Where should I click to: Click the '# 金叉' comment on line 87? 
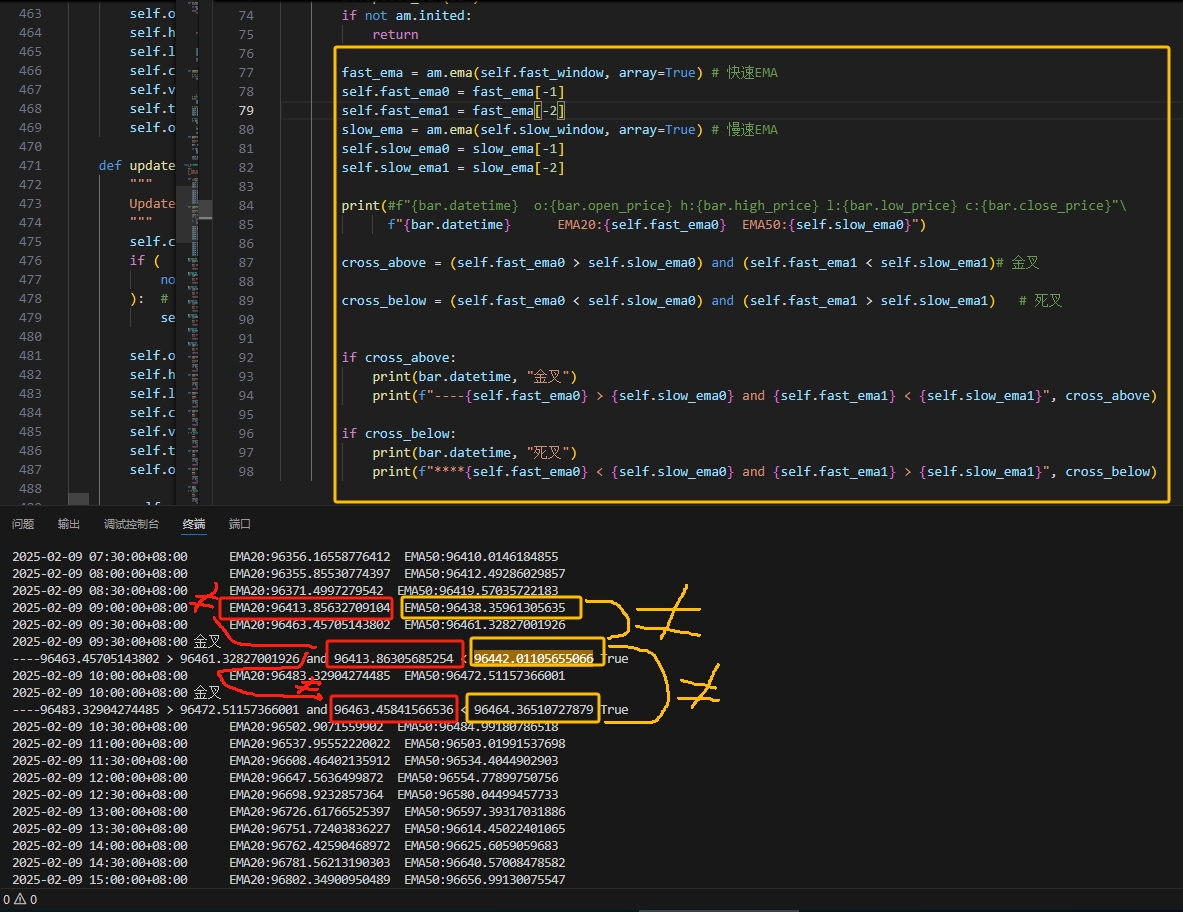[x=1018, y=263]
